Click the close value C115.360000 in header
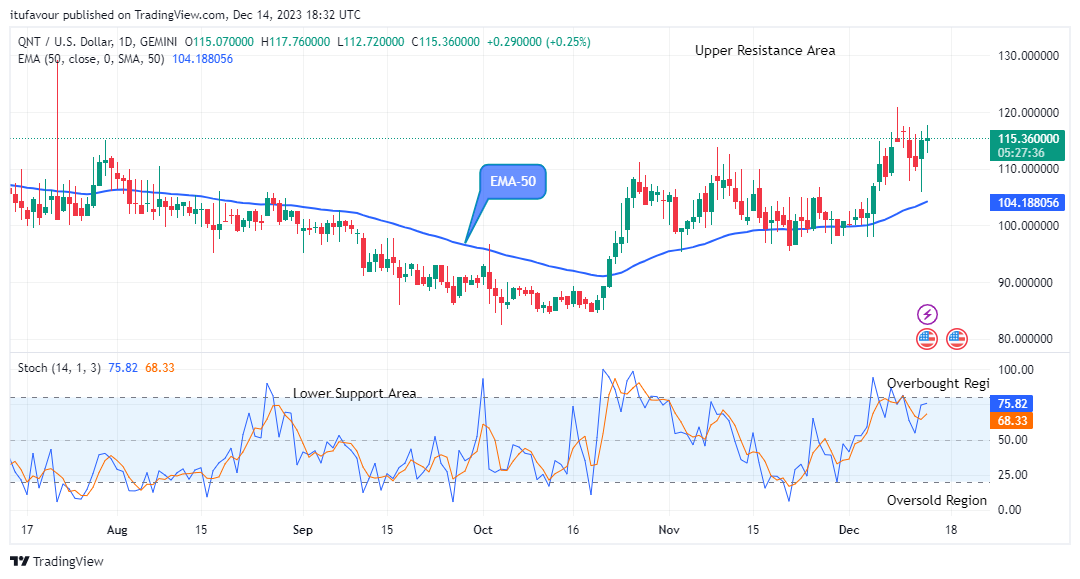Viewport: 1080px width, 579px height. [x=446, y=42]
